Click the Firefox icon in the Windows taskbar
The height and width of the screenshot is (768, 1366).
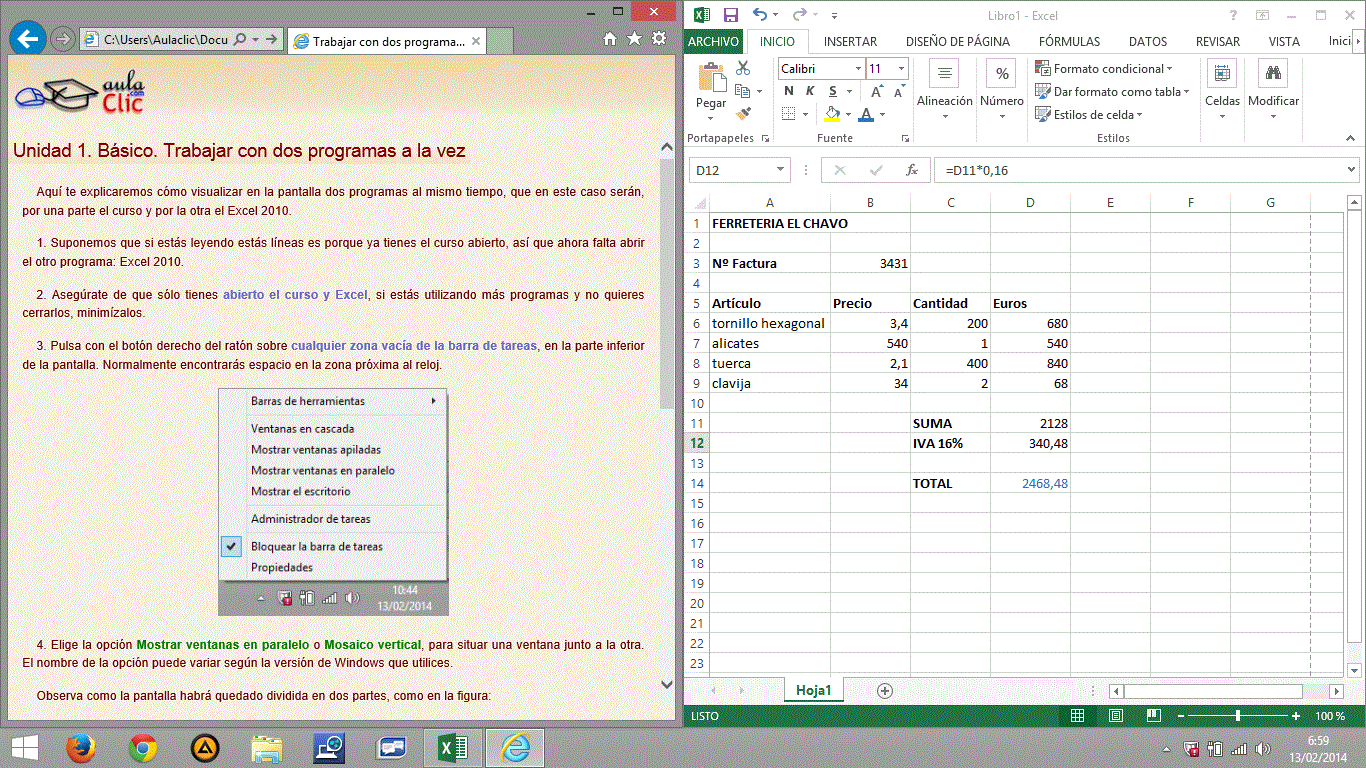click(x=80, y=748)
